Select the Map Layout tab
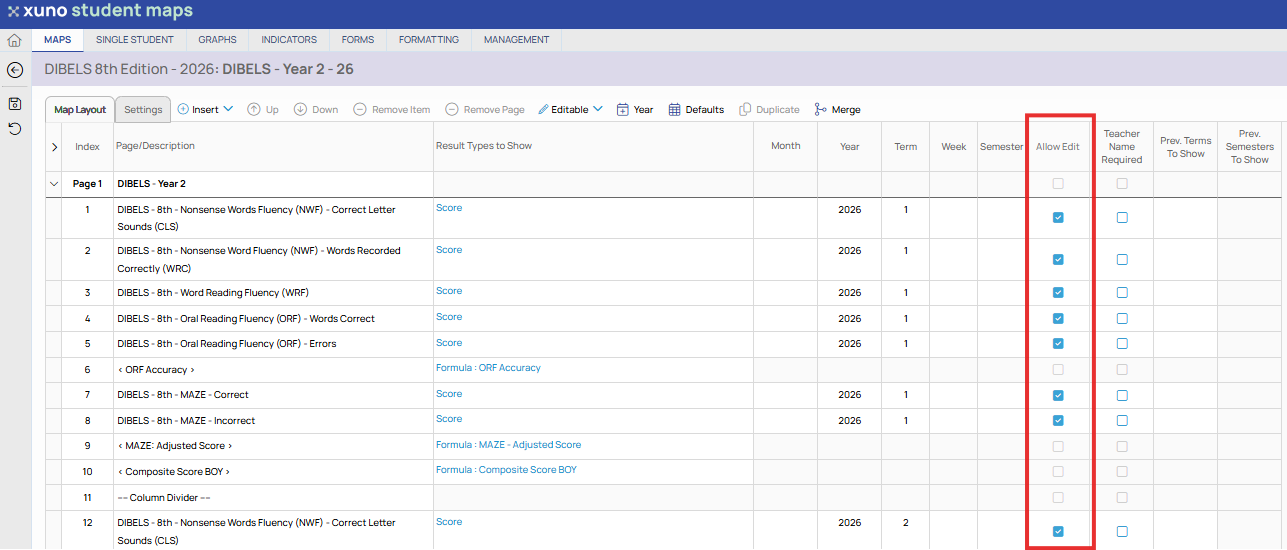The height and width of the screenshot is (550, 1287). pyautogui.click(x=80, y=110)
